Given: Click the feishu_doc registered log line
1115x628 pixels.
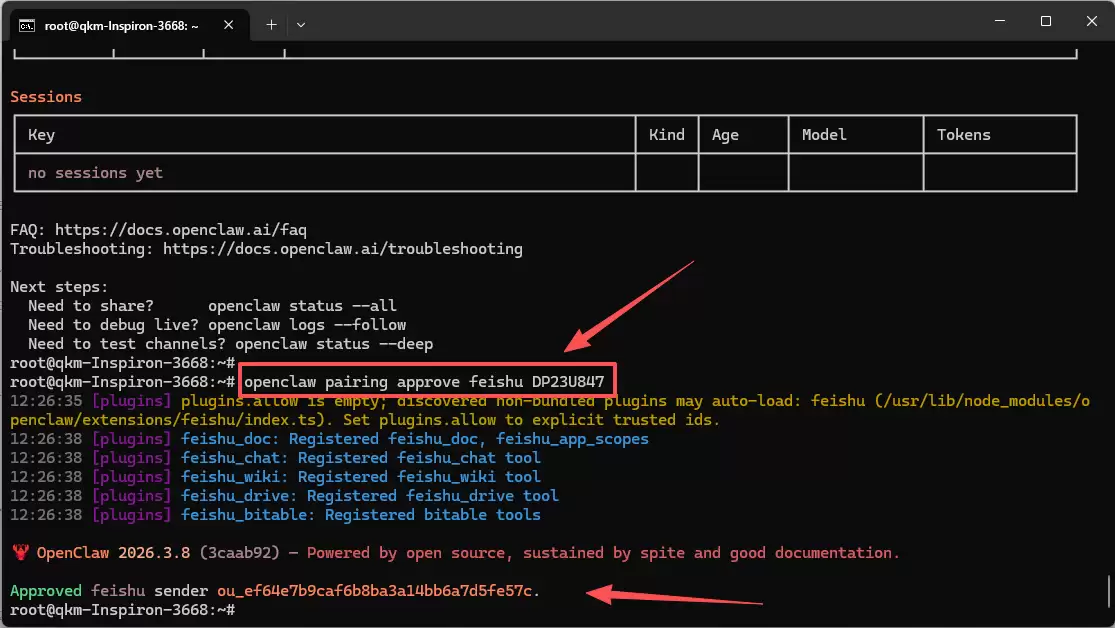Looking at the screenshot, I should click(x=329, y=439).
